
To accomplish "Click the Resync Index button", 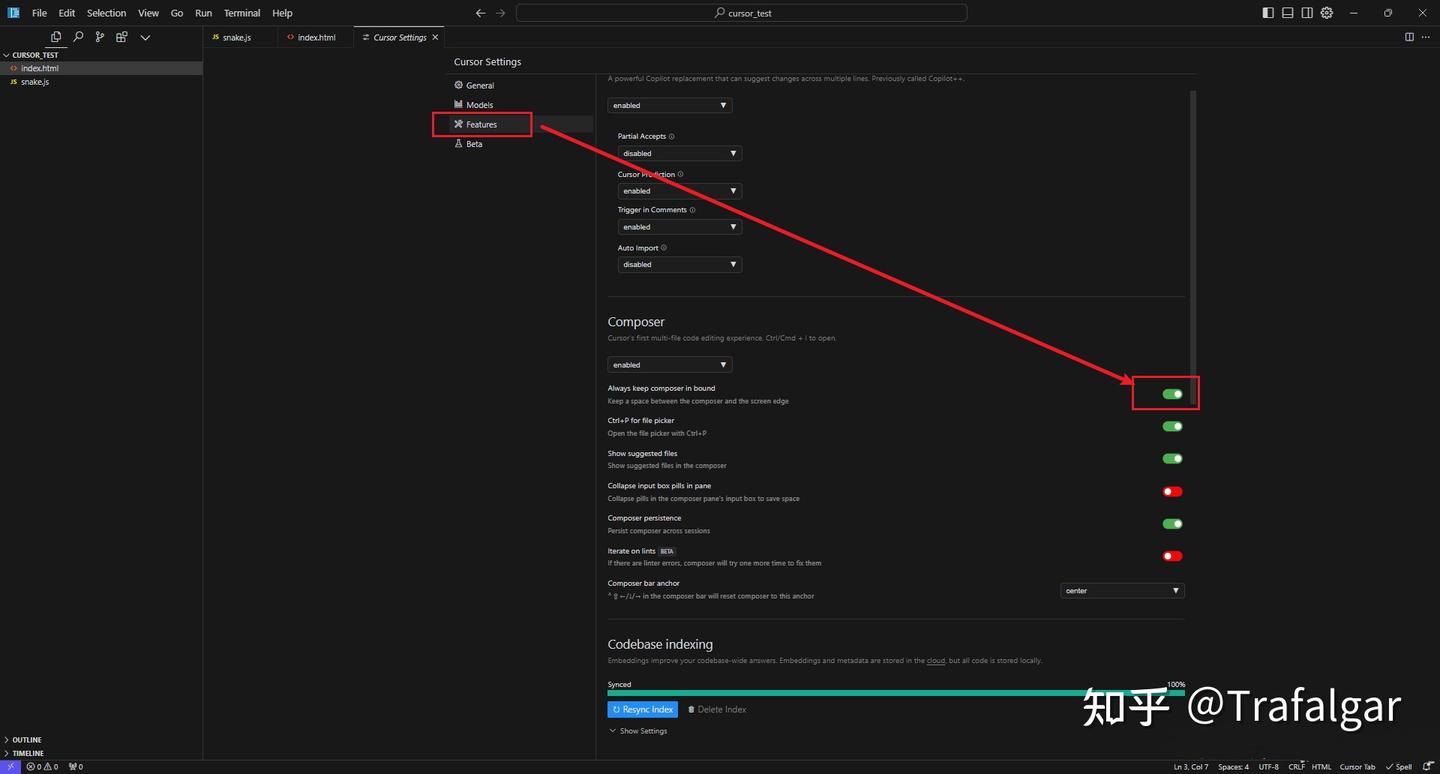I will pyautogui.click(x=642, y=709).
